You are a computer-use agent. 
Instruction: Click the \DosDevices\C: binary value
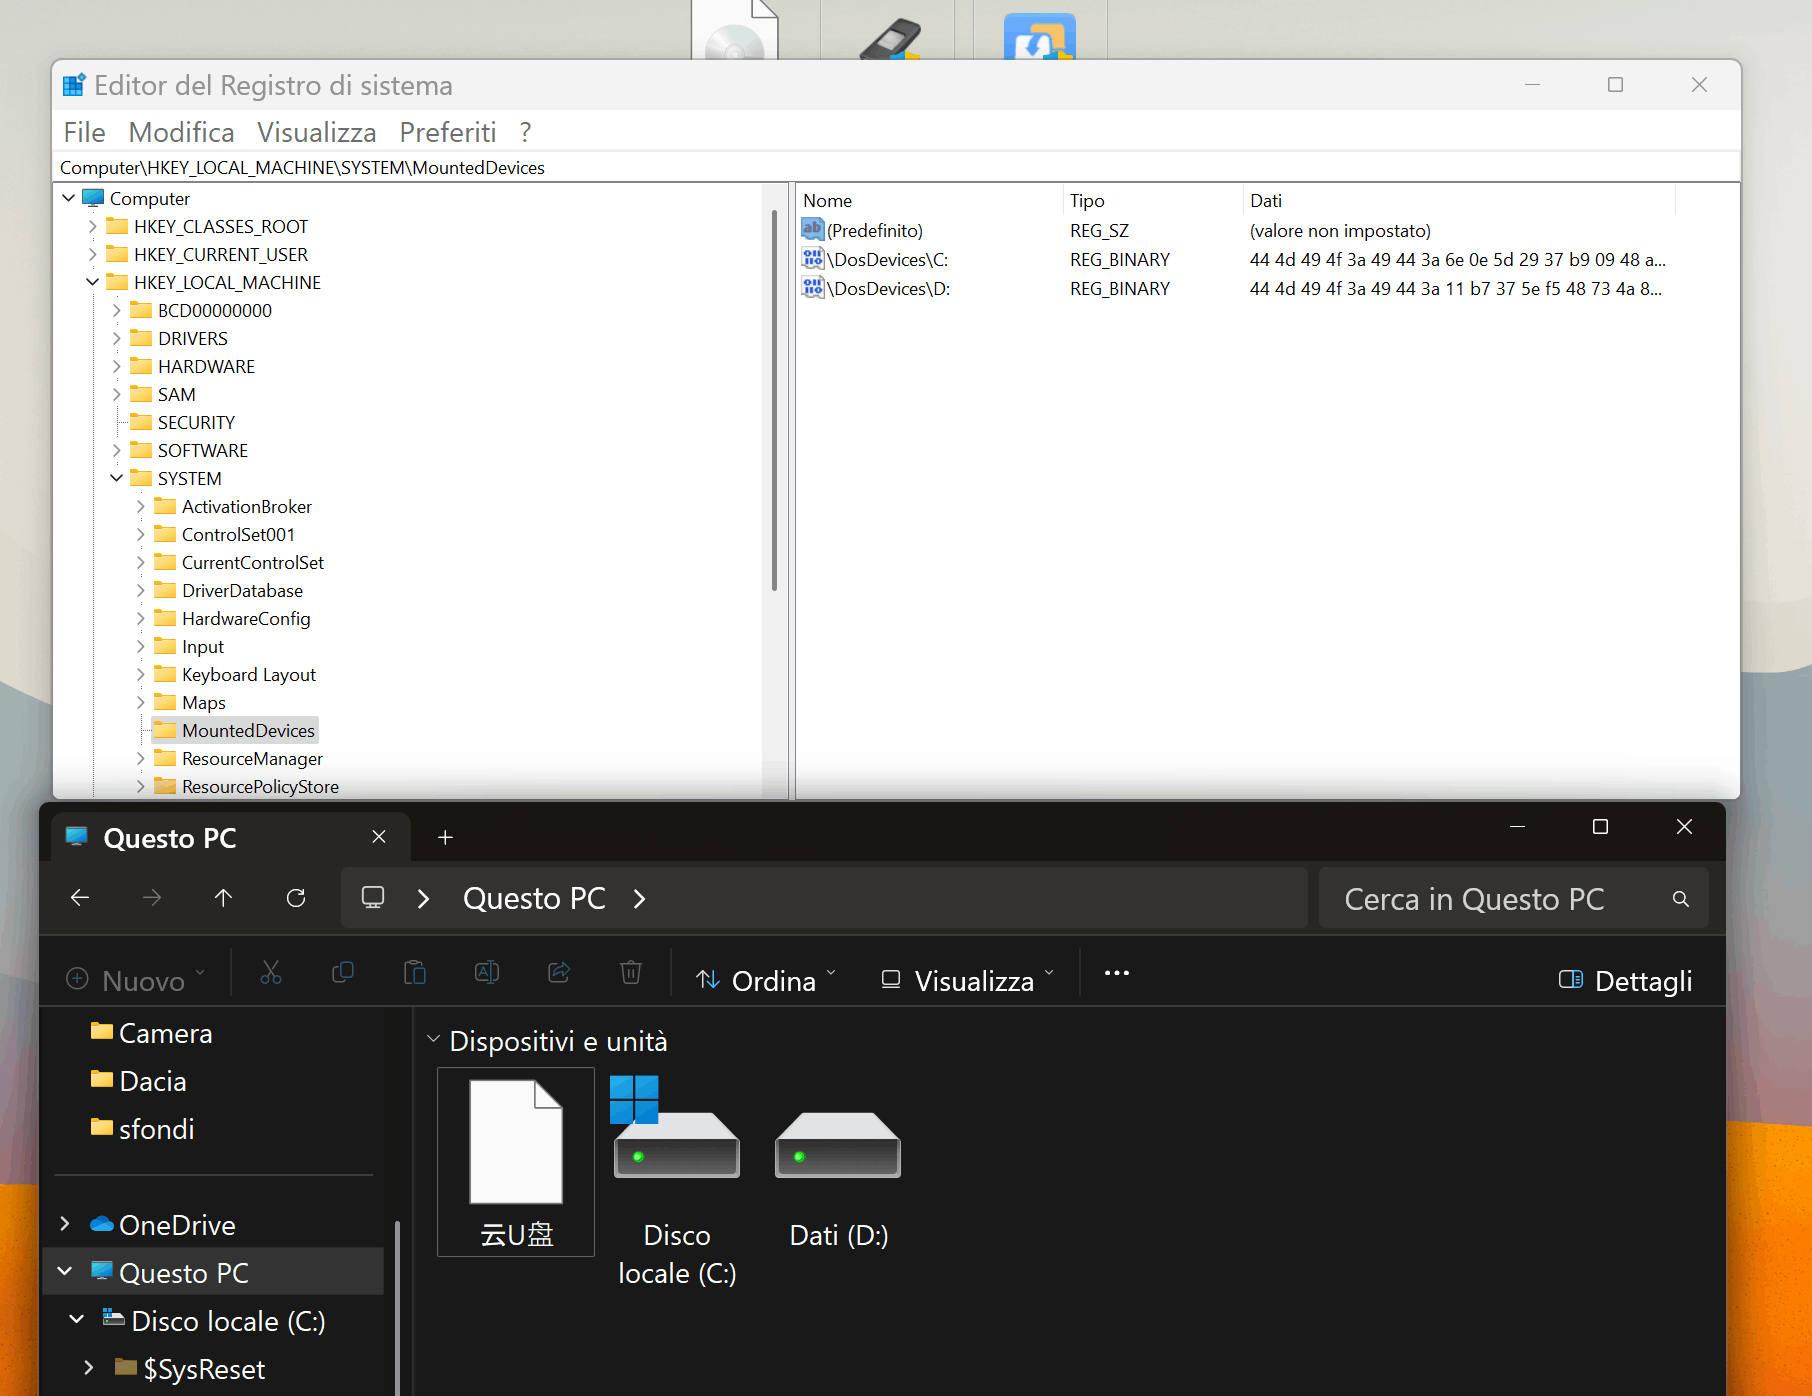click(888, 260)
